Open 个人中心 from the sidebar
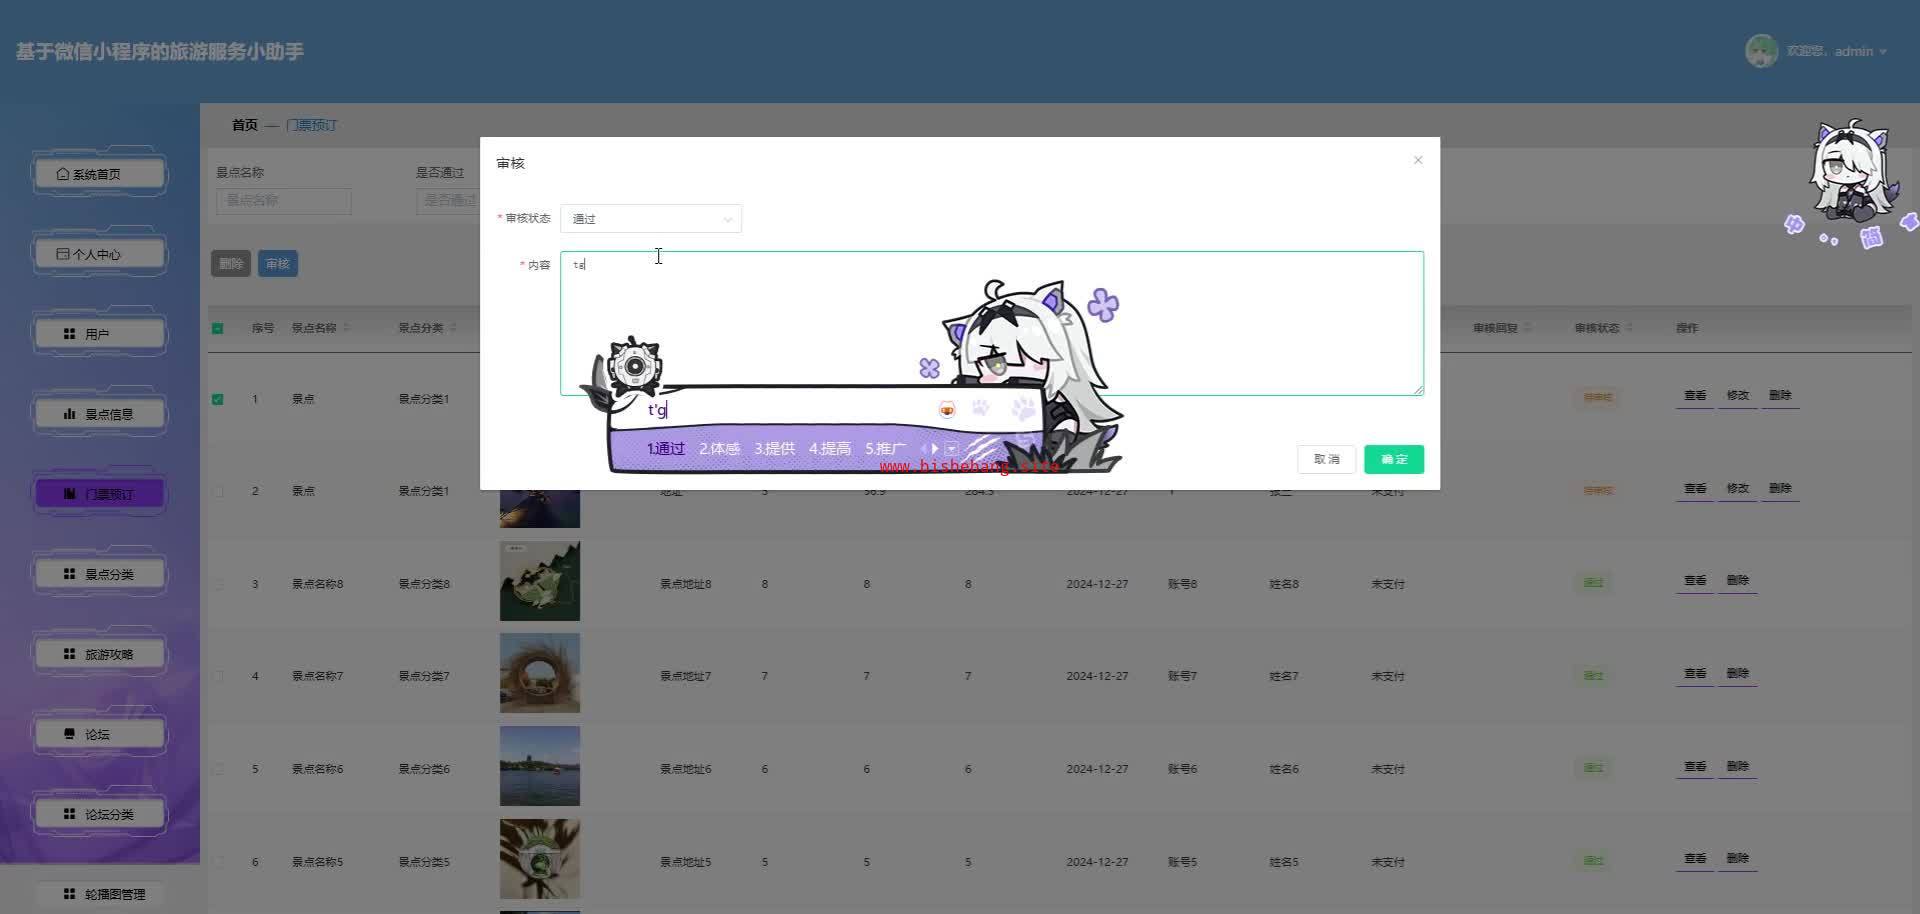 click(x=100, y=254)
